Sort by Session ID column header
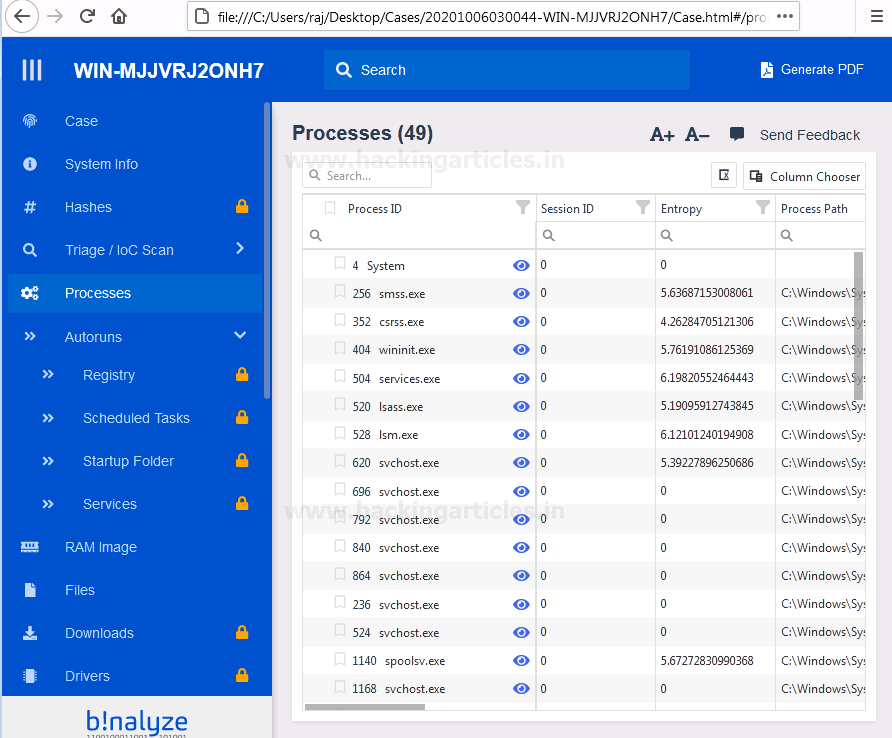Screen dimensions: 892x738 (567, 209)
